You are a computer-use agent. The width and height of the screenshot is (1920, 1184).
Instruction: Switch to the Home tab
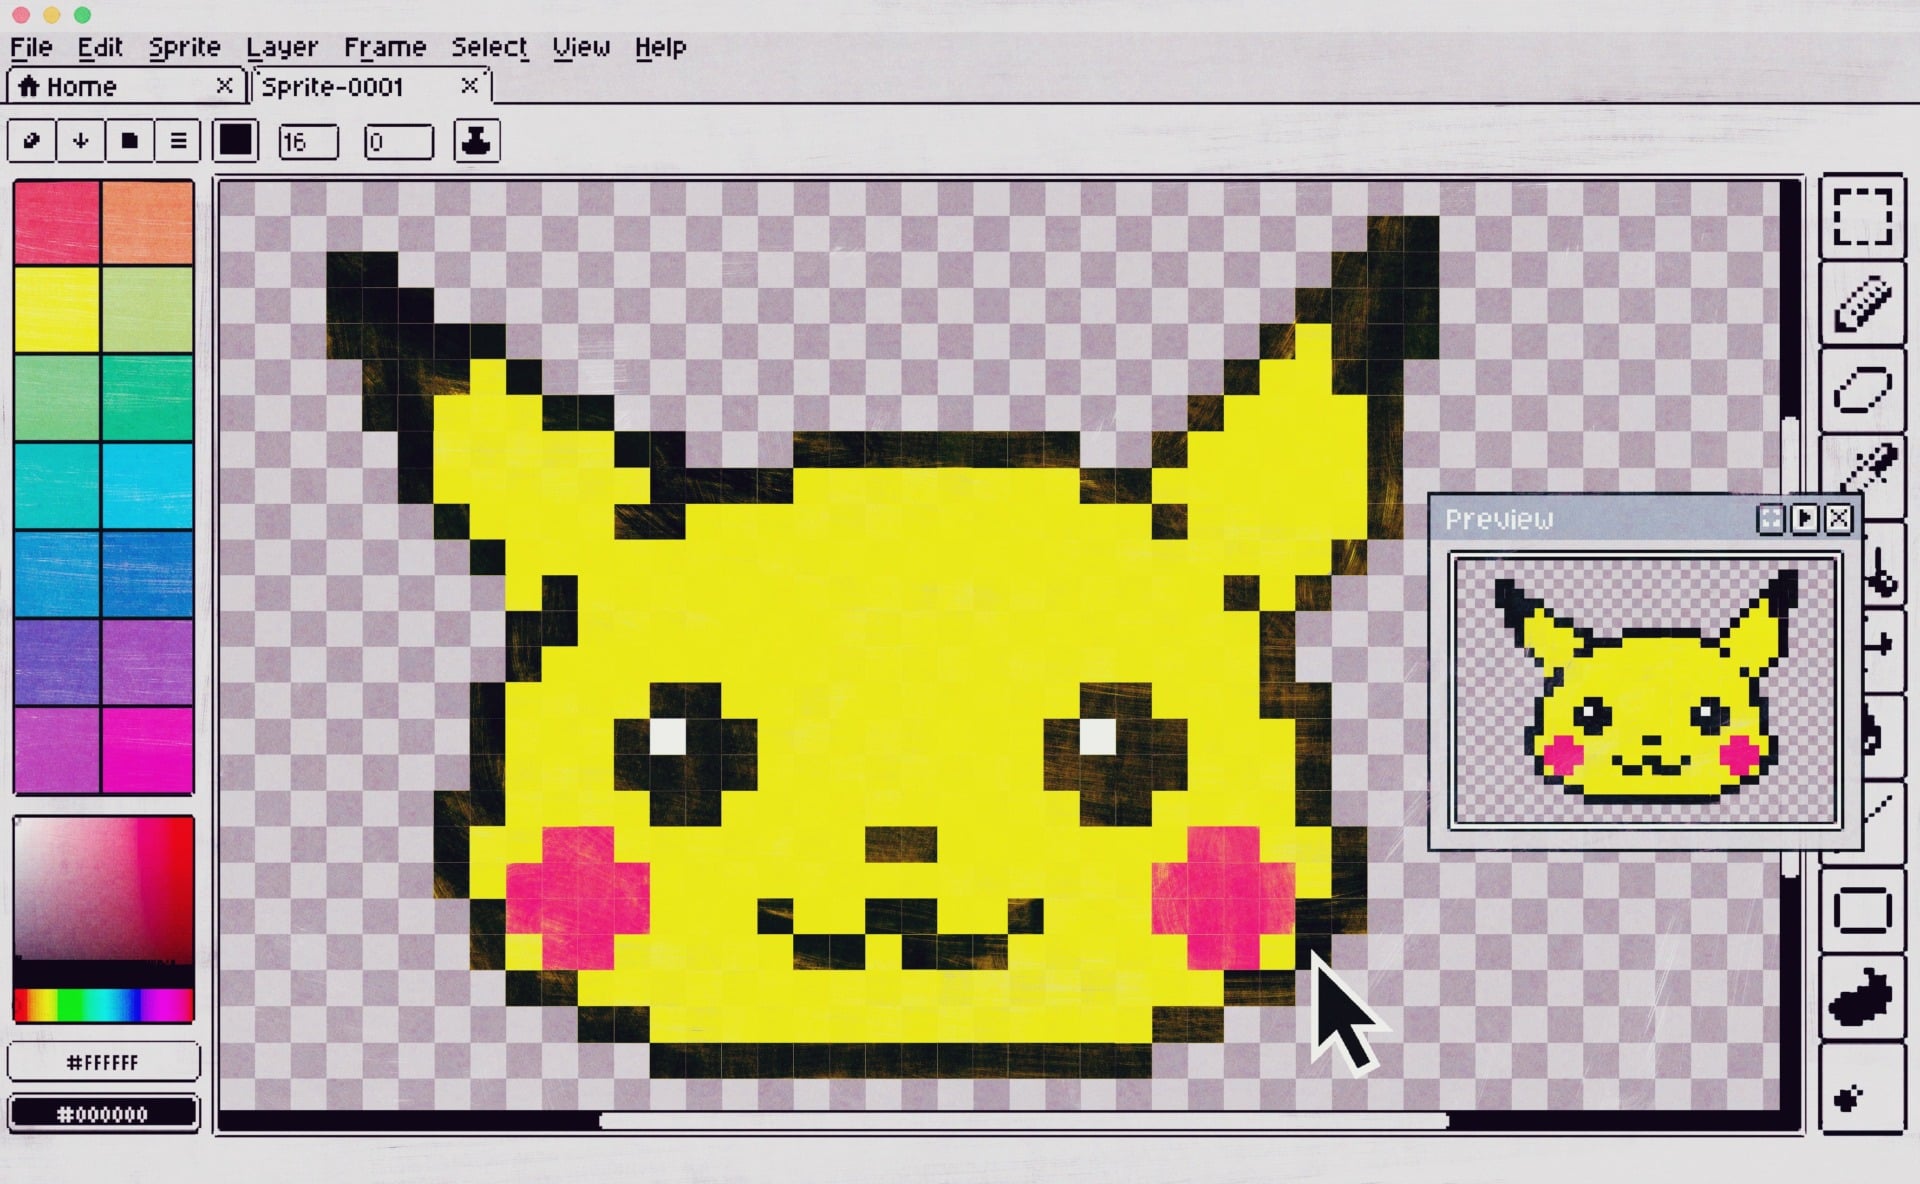82,87
